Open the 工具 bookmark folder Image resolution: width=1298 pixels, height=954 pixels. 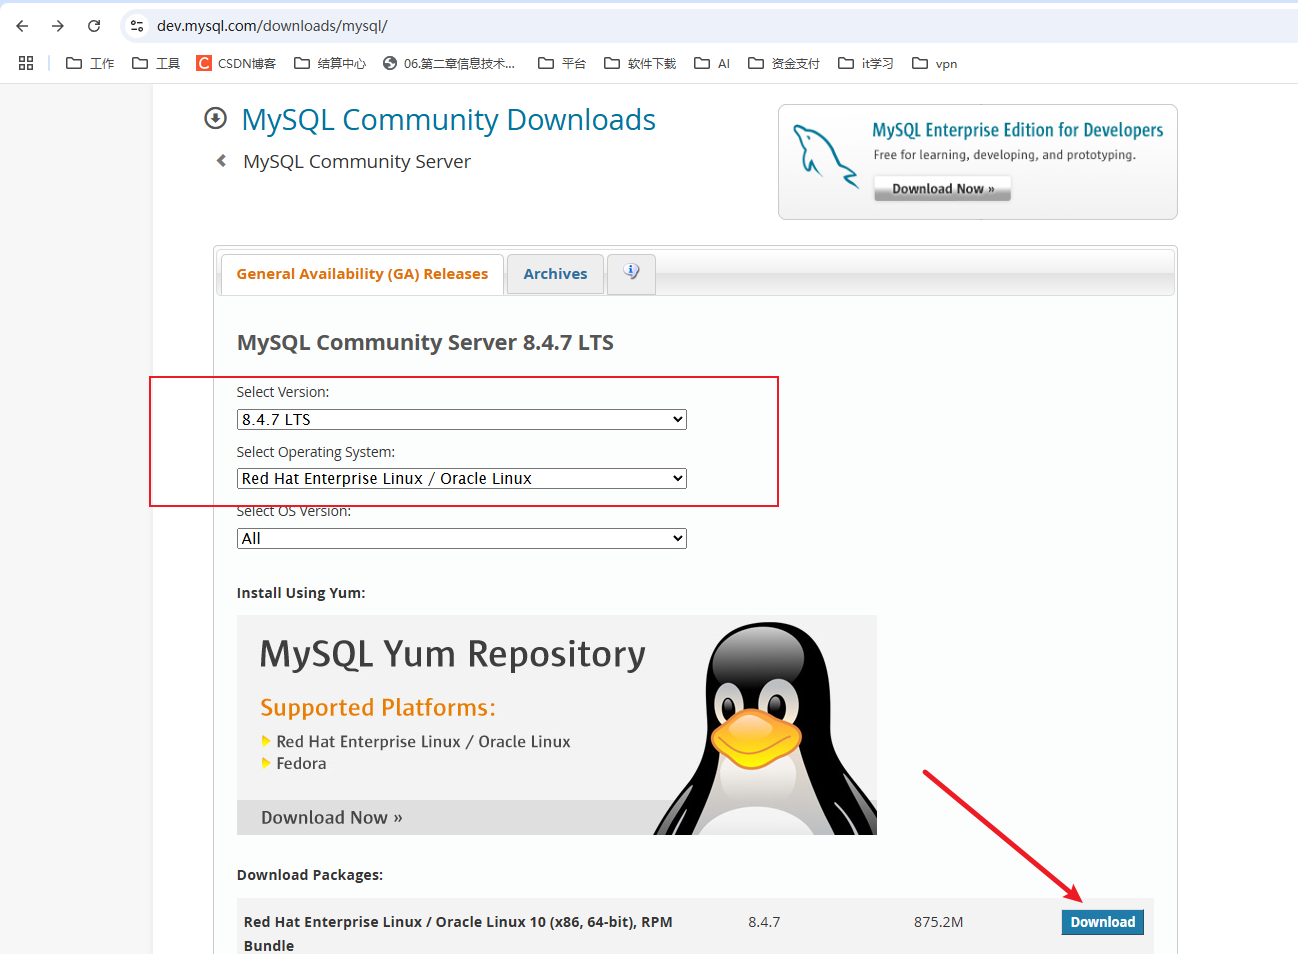[156, 63]
